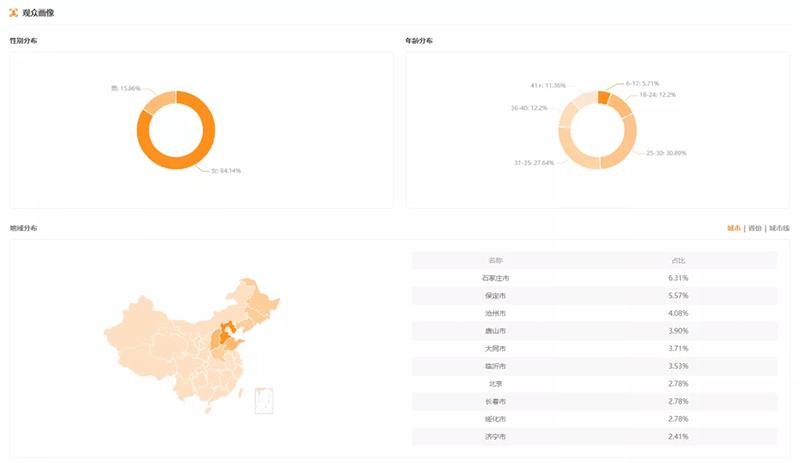Select the 济宁市 table row

(594, 437)
